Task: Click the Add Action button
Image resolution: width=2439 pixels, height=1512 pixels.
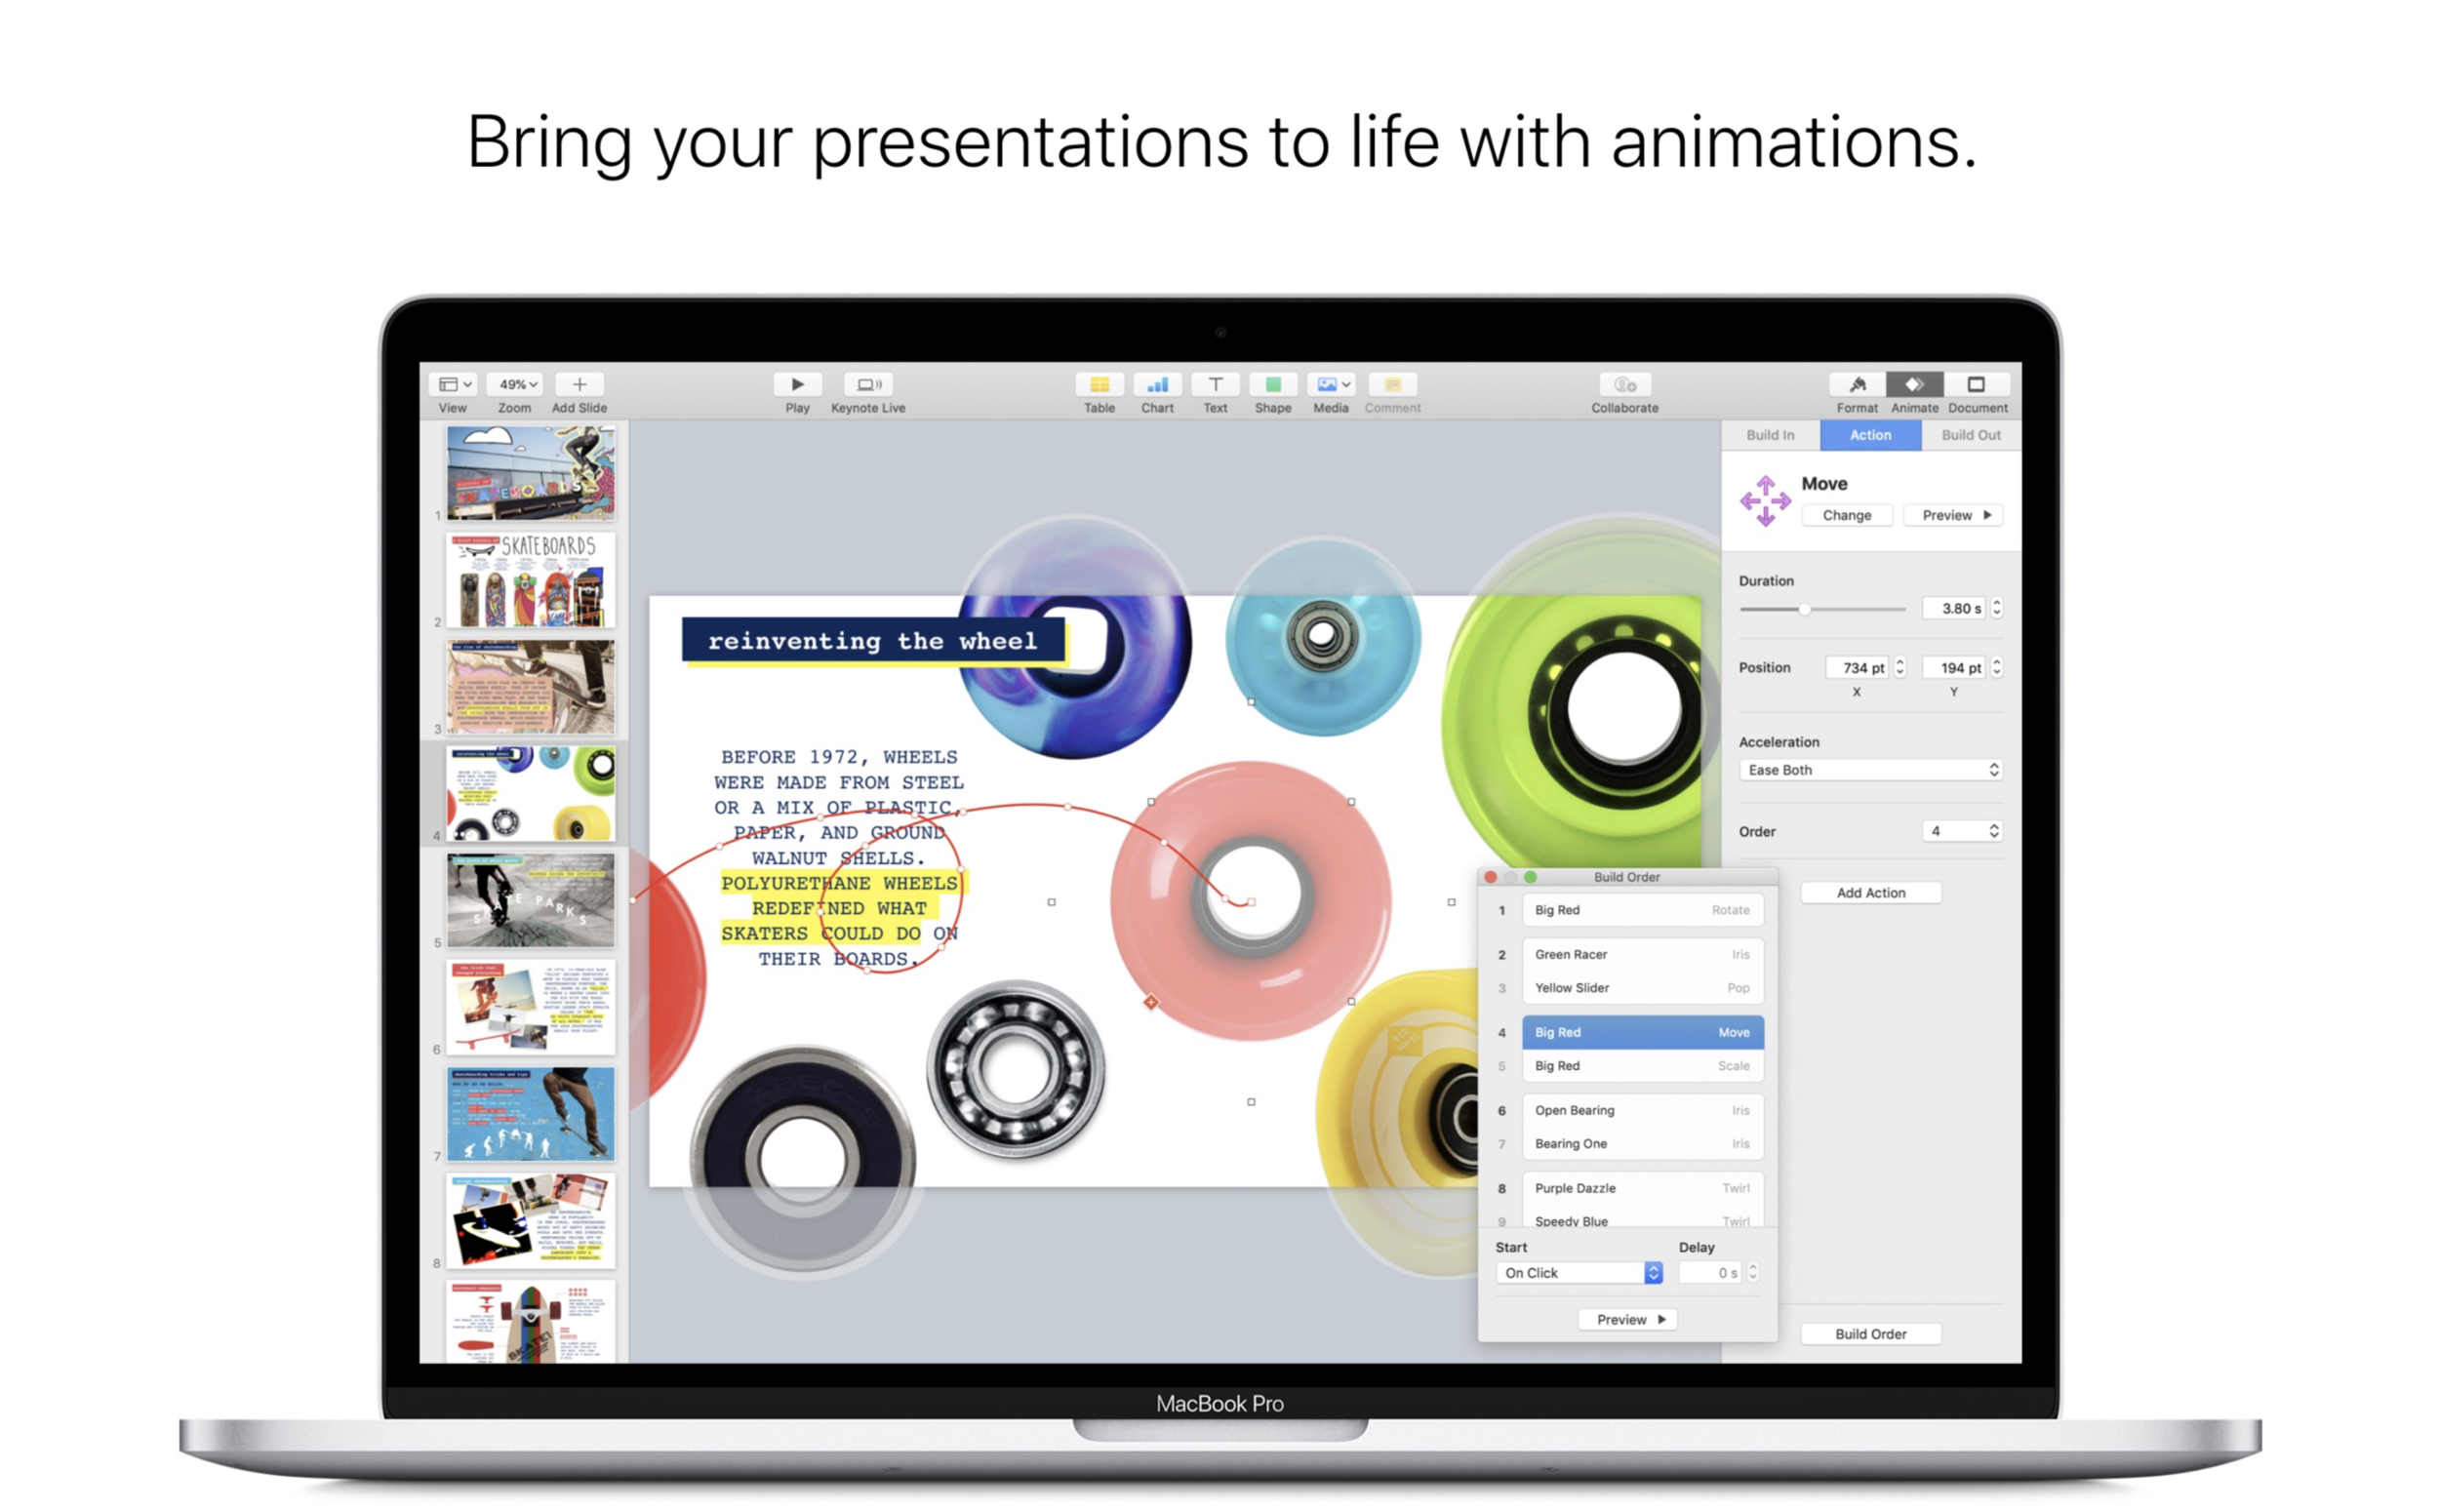Action: [x=1870, y=892]
